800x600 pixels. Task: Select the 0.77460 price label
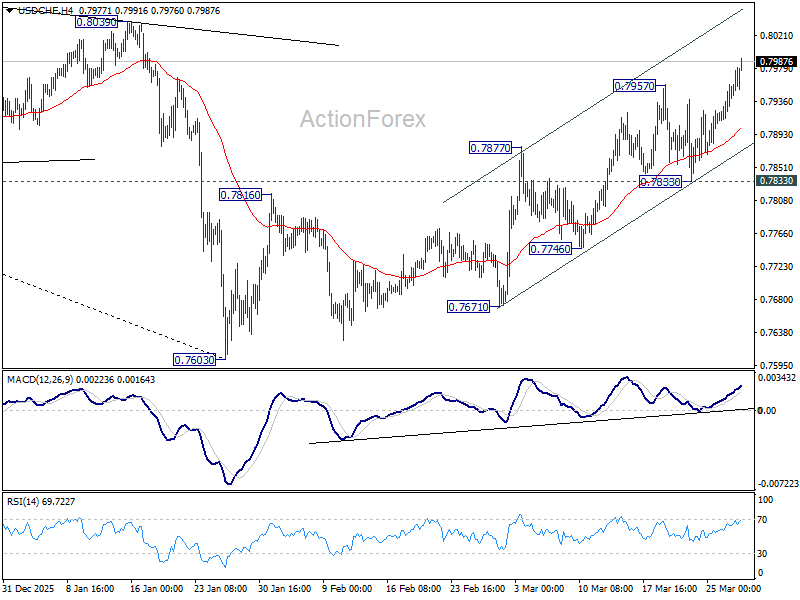[551, 249]
